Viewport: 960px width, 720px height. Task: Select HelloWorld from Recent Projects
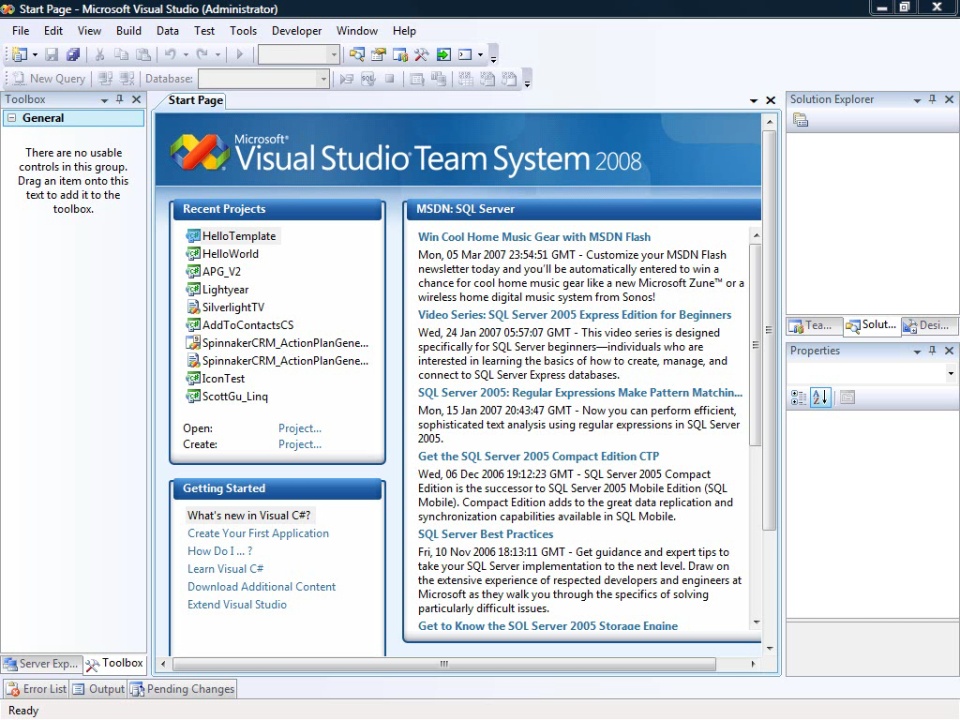[229, 253]
